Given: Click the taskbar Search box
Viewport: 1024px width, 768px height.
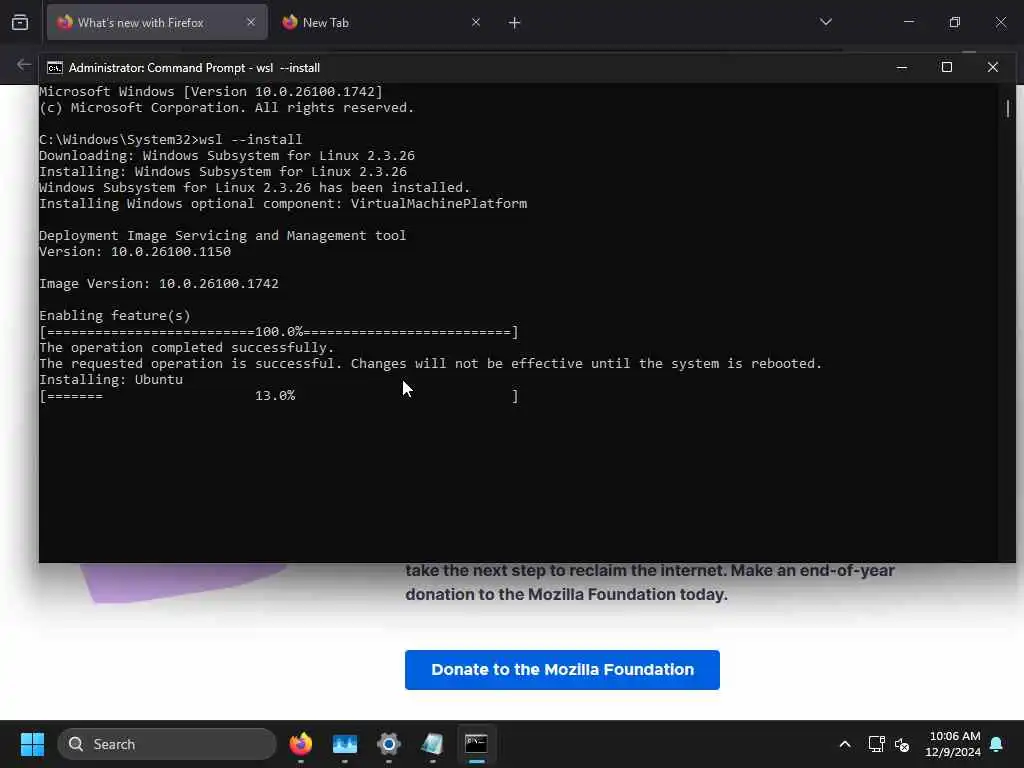Looking at the screenshot, I should (167, 744).
